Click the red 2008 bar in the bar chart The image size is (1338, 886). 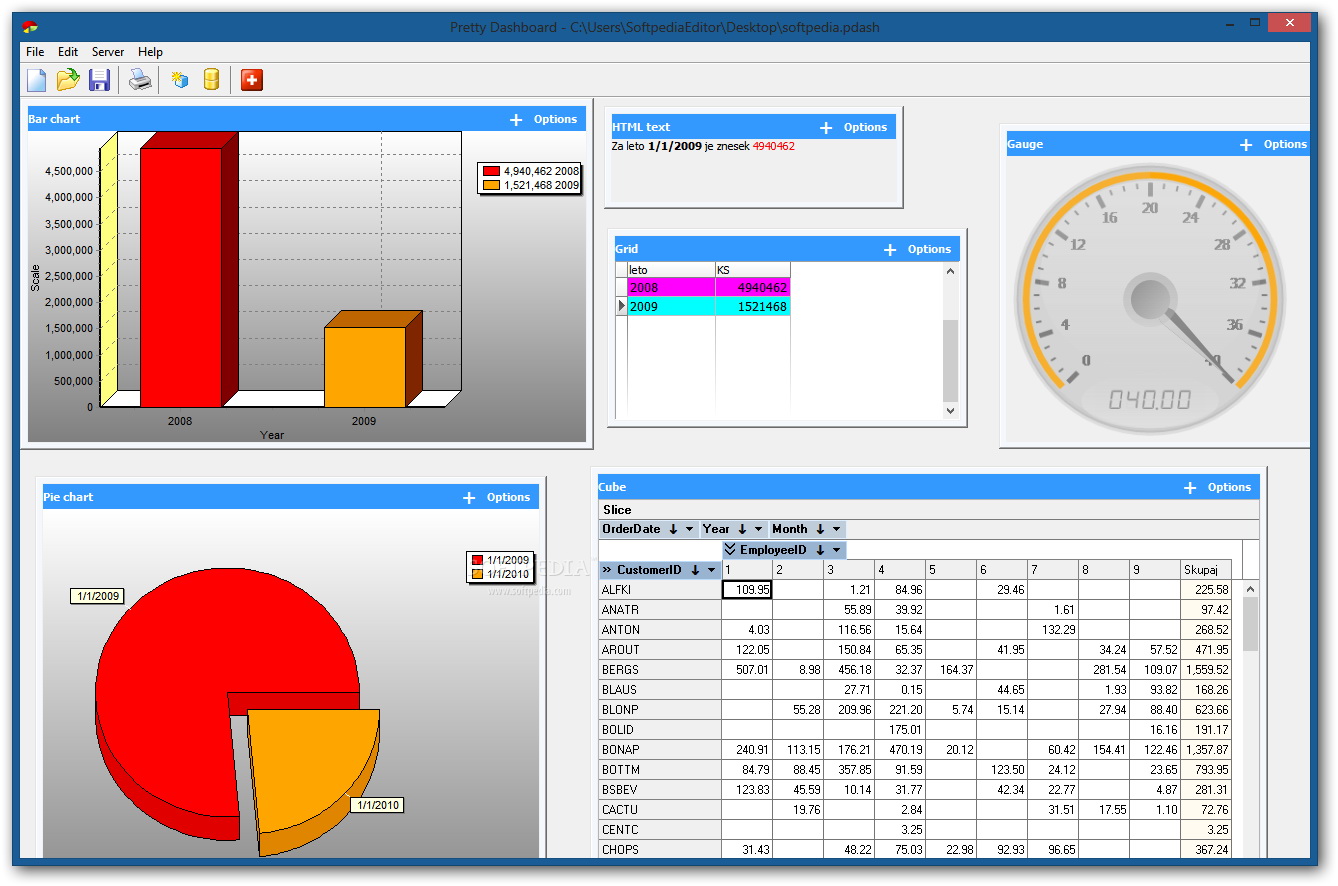click(x=180, y=277)
